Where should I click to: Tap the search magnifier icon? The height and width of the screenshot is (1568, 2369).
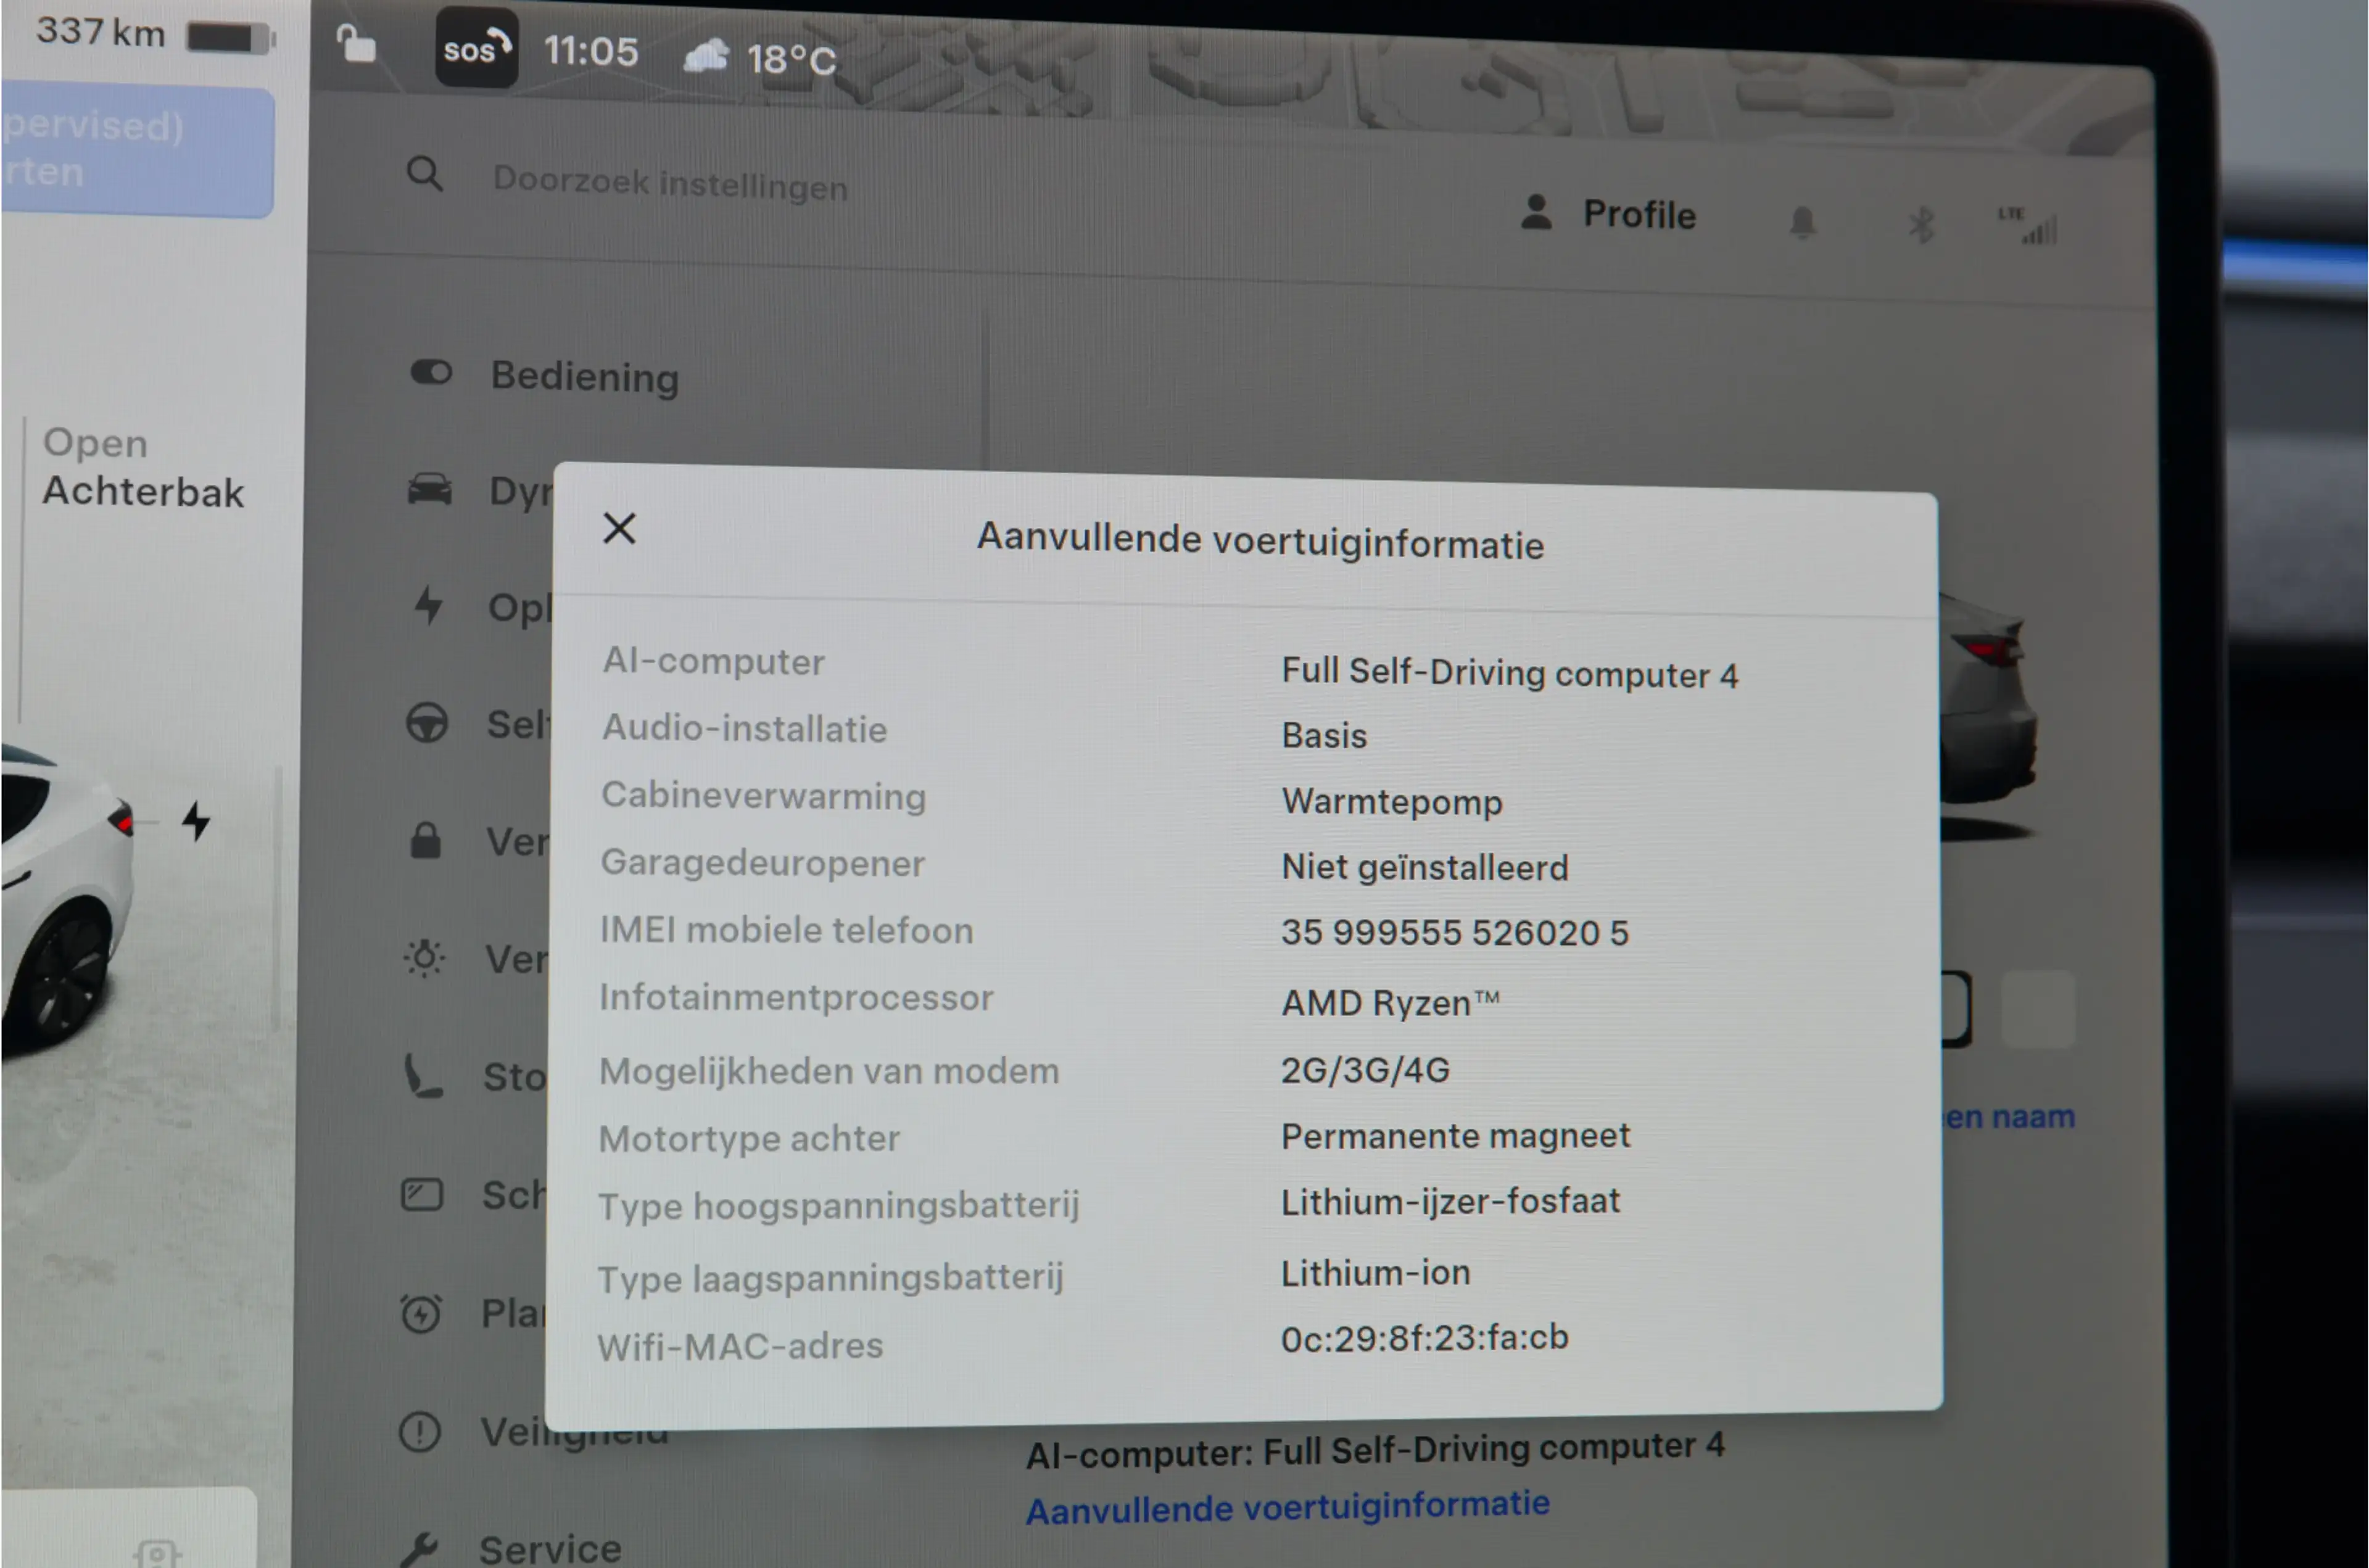pos(424,174)
